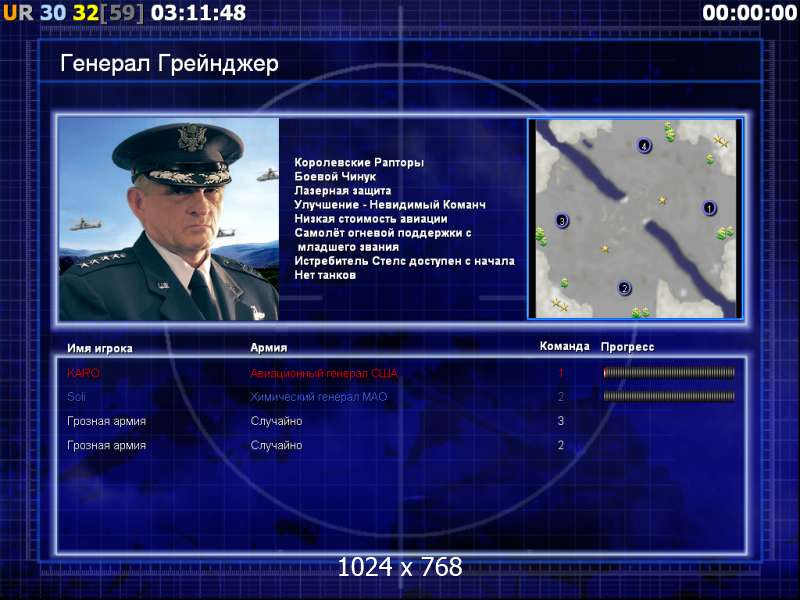Screen dimensions: 800x600
Task: Select the player name 'KARO'
Action: [x=83, y=373]
